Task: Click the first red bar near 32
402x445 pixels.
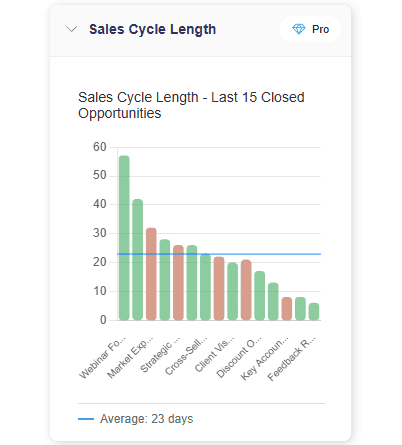Action: coord(151,274)
